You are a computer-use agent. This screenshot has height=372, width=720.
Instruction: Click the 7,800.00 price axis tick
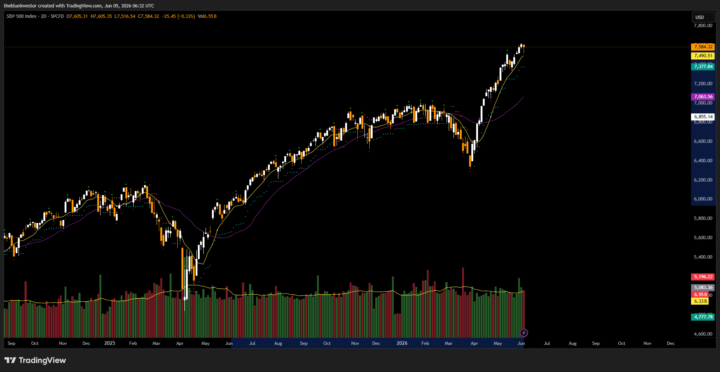click(x=704, y=26)
